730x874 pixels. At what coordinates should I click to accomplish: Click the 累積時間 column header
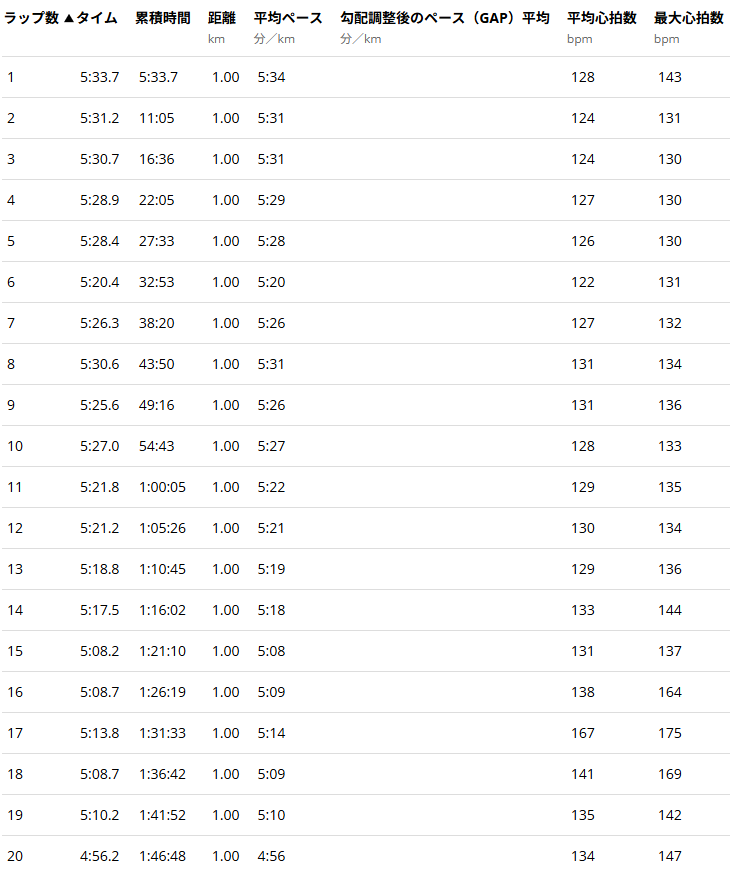pos(163,19)
